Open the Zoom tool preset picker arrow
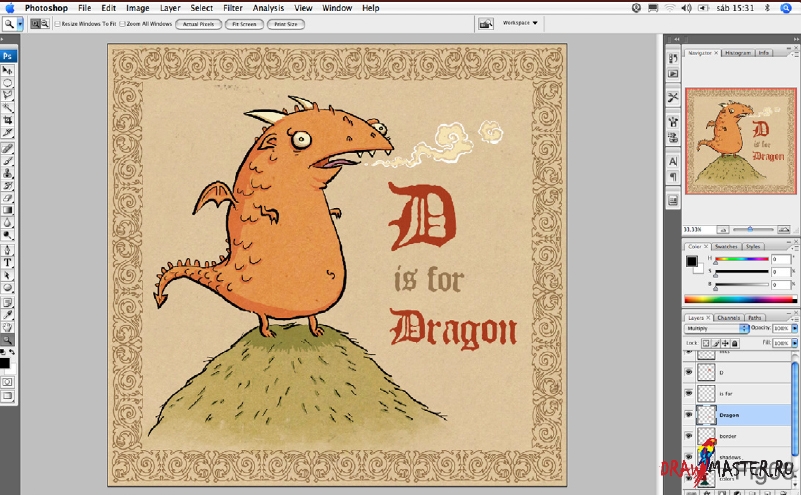Screen dimensions: 801x495 point(20,23)
